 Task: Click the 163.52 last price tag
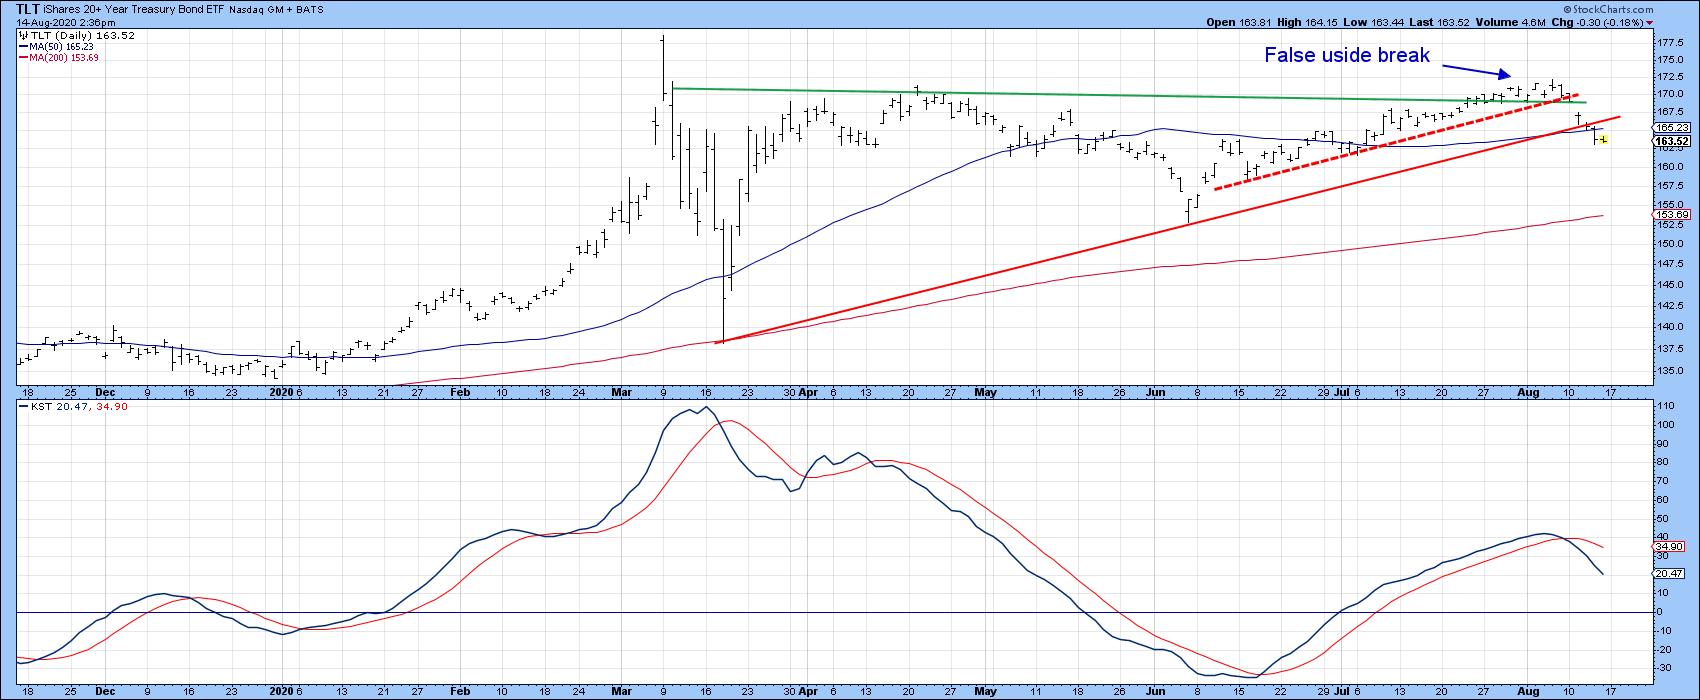click(x=1670, y=141)
